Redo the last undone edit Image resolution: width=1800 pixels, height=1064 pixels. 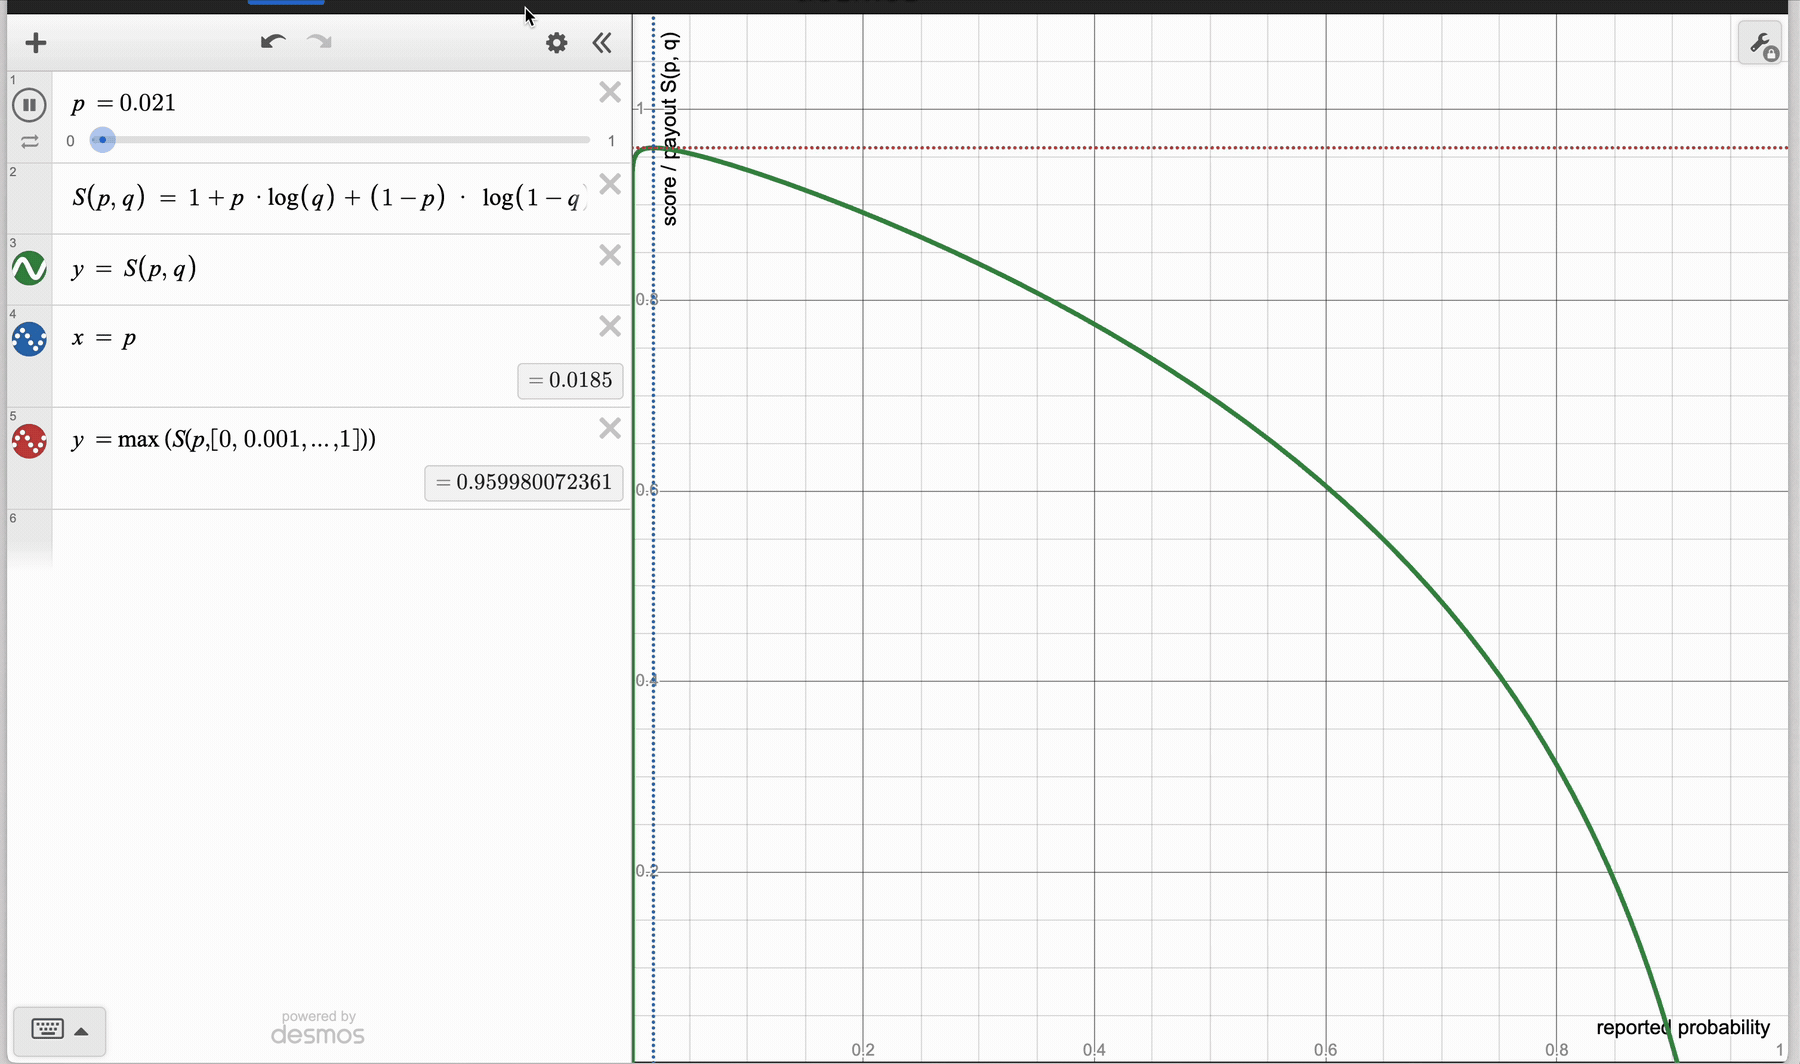(319, 42)
